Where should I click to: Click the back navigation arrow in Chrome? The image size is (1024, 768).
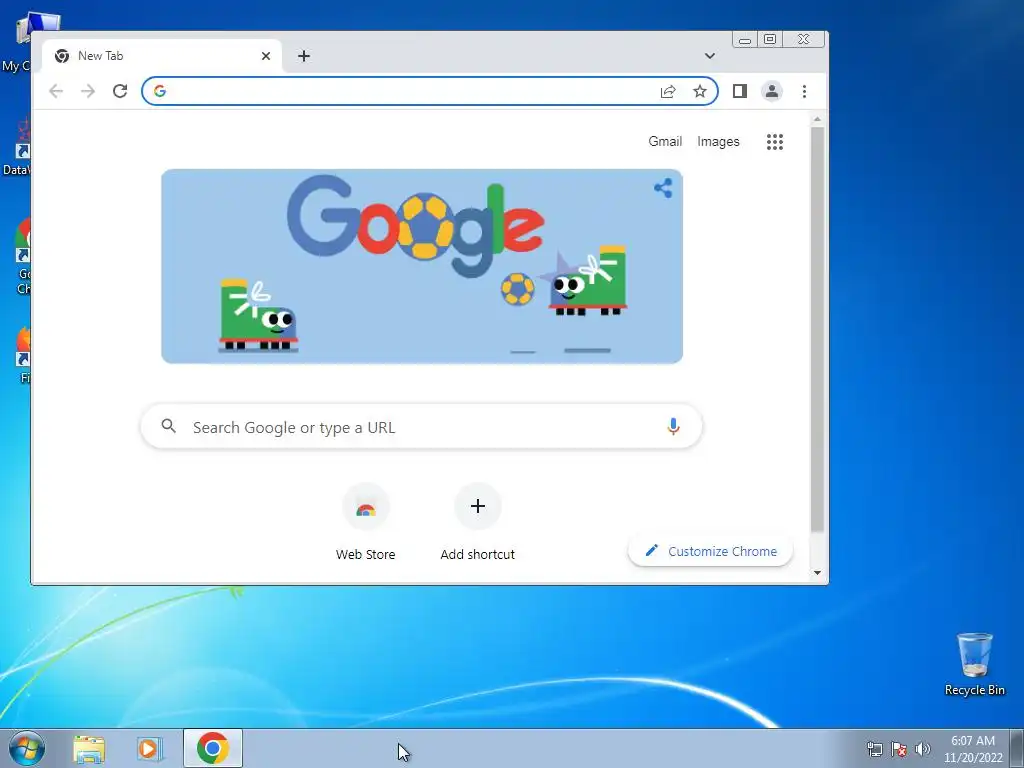coord(56,91)
